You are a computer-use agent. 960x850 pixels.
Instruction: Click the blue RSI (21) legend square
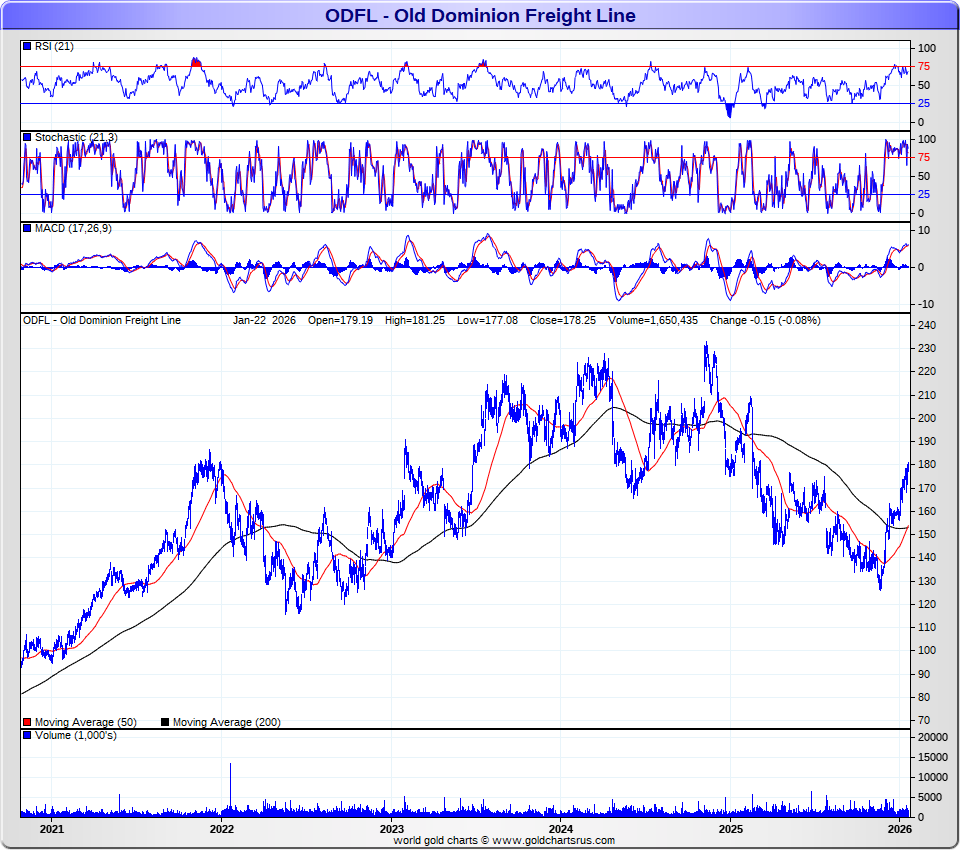point(27,47)
